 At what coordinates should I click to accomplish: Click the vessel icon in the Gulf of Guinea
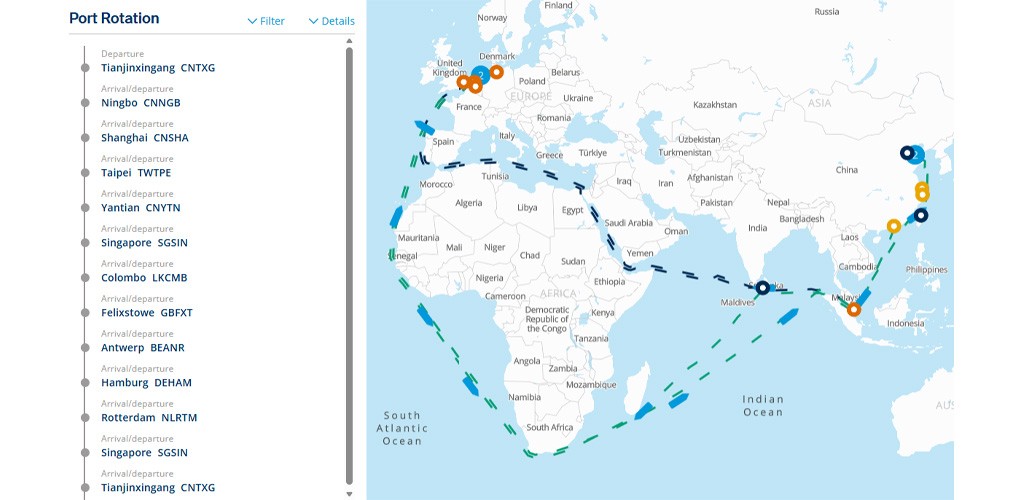click(425, 315)
